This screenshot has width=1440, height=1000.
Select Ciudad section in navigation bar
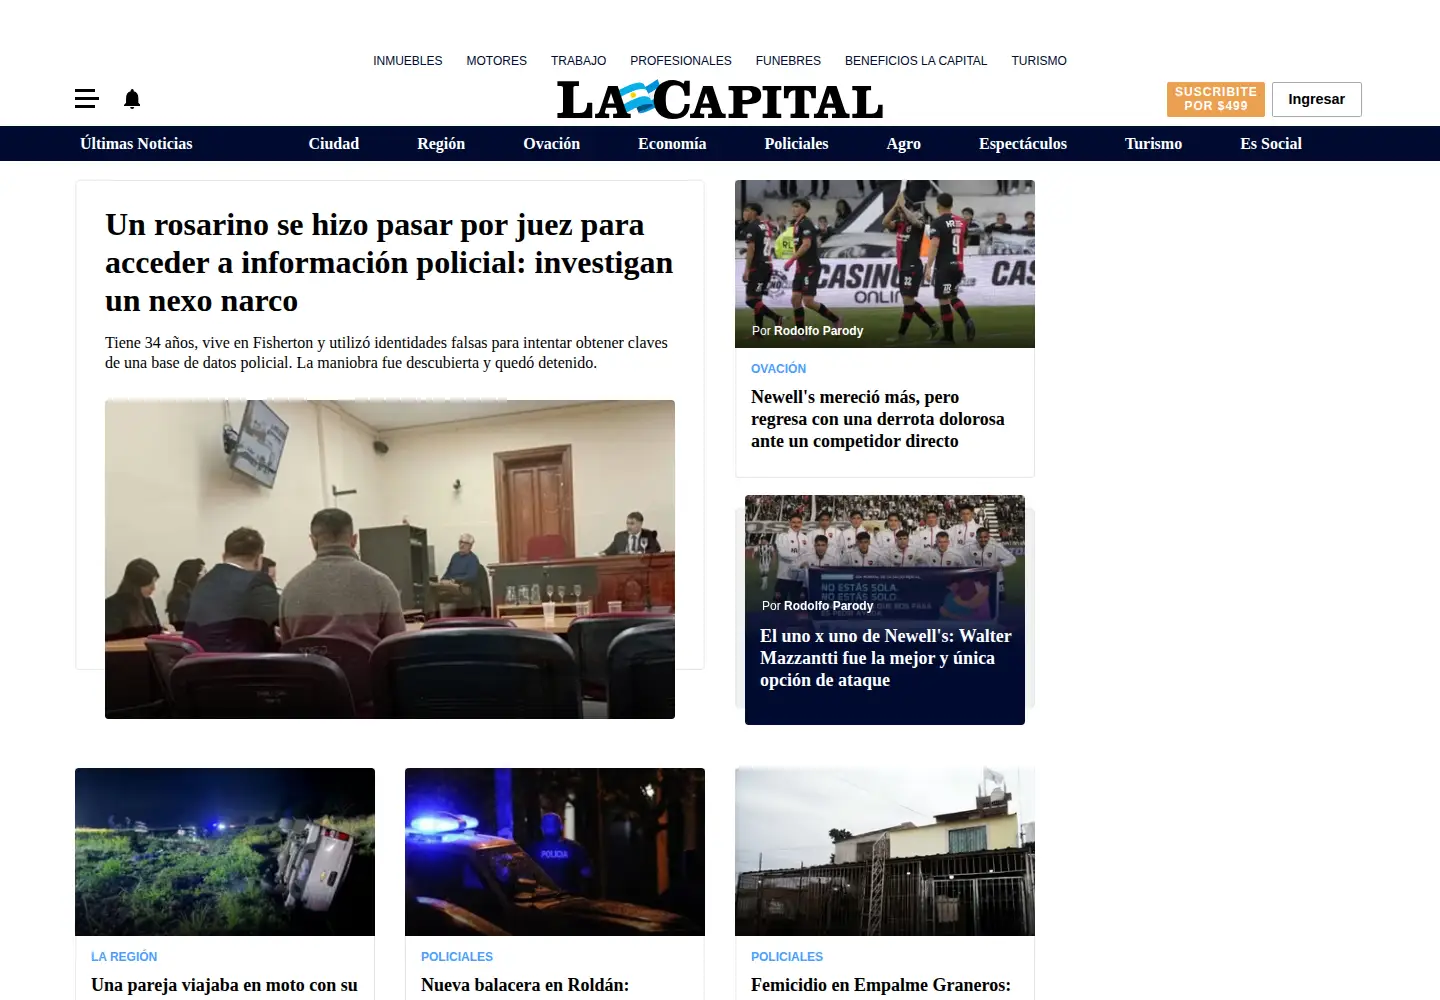334,144
